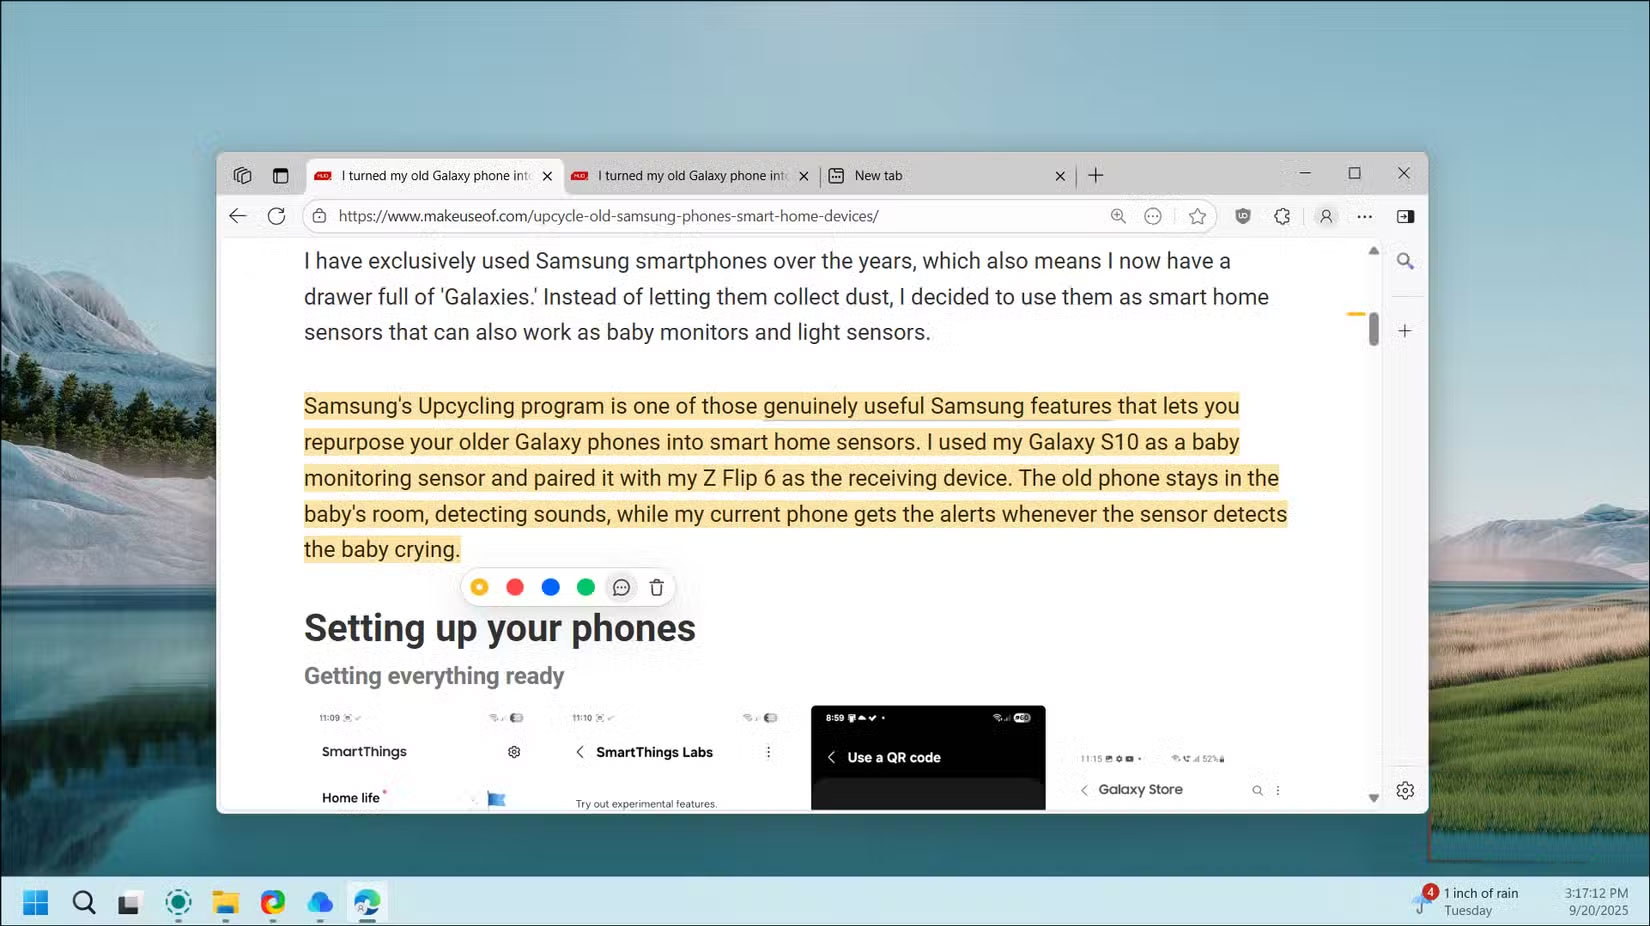Open the Extensions puzzle icon
Screen dimensions: 1650x926
pyautogui.click(x=1282, y=216)
